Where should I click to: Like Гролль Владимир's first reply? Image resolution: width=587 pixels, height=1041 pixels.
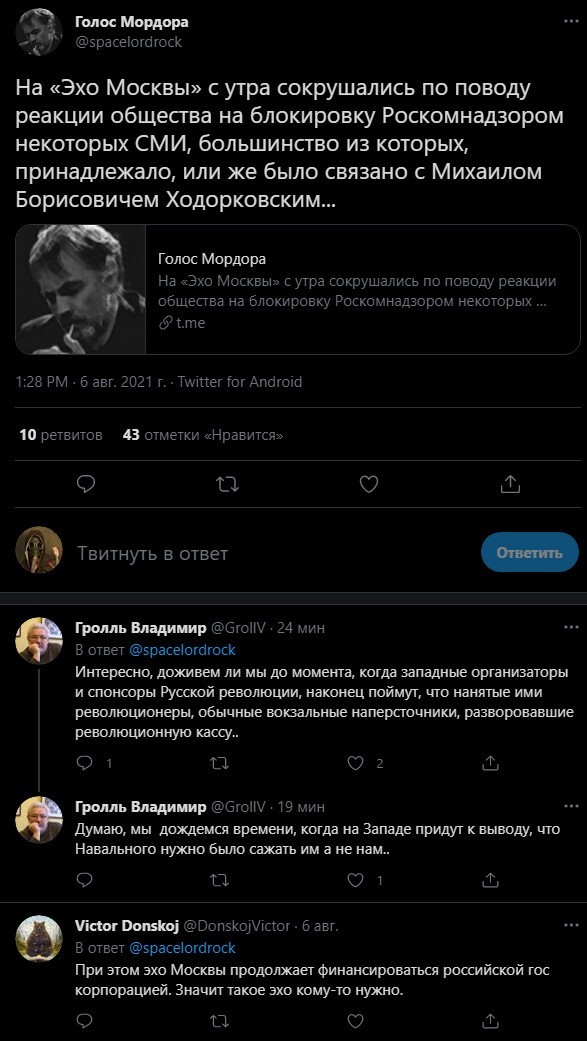356,763
